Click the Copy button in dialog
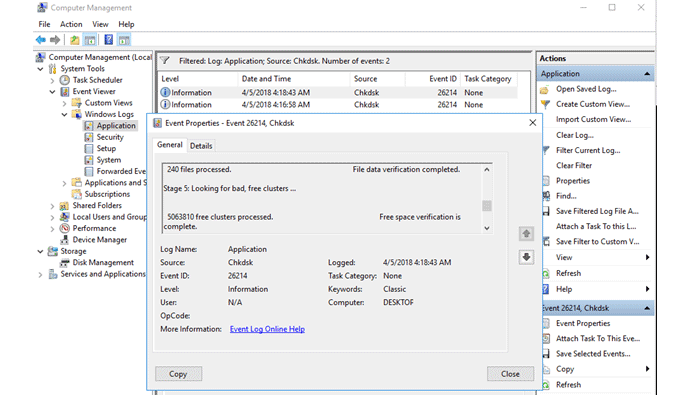Viewport: 694px width, 418px height. [x=178, y=374]
